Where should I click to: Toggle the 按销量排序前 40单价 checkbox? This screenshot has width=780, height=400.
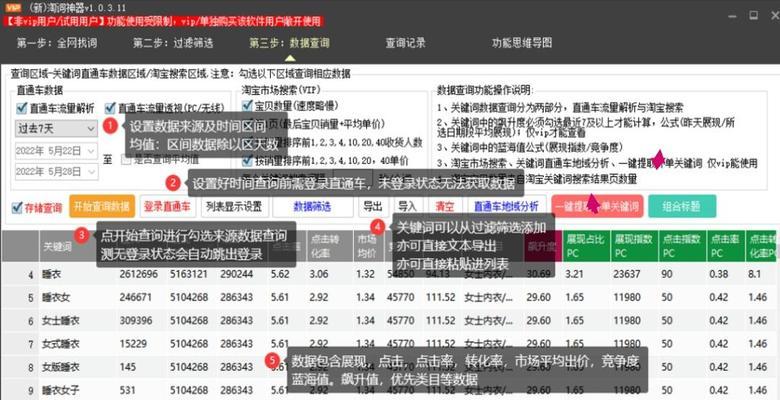(247, 161)
